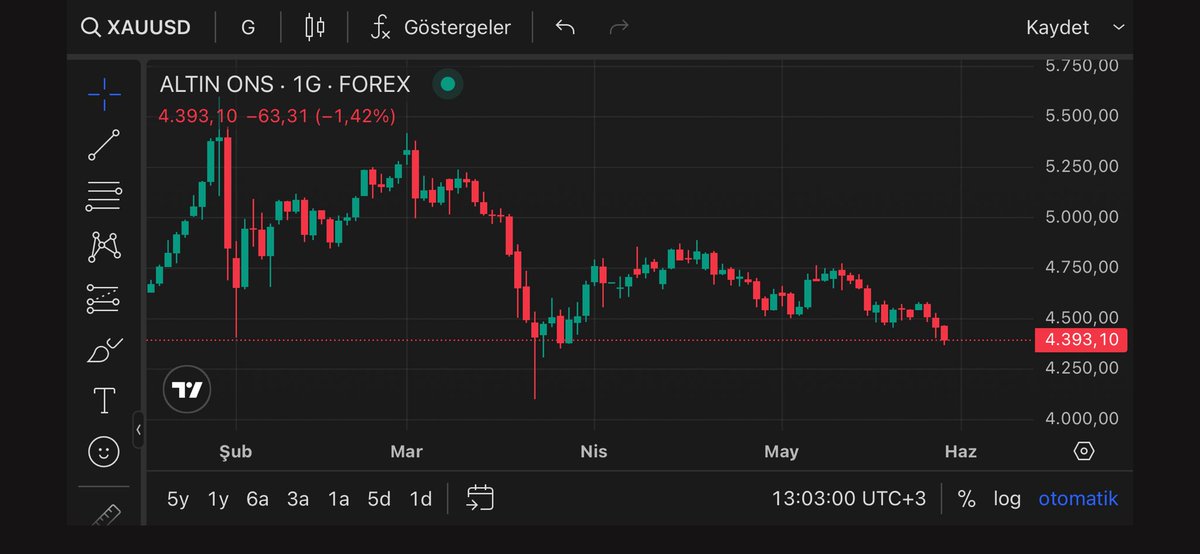Viewport: 1200px width, 554px height.
Task: Select the brush drawing tool
Action: 104,350
